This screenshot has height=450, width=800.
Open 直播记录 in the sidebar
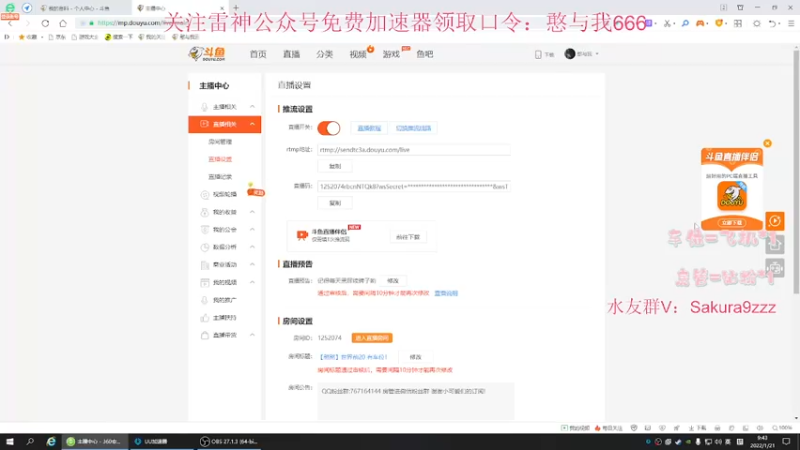click(220, 177)
